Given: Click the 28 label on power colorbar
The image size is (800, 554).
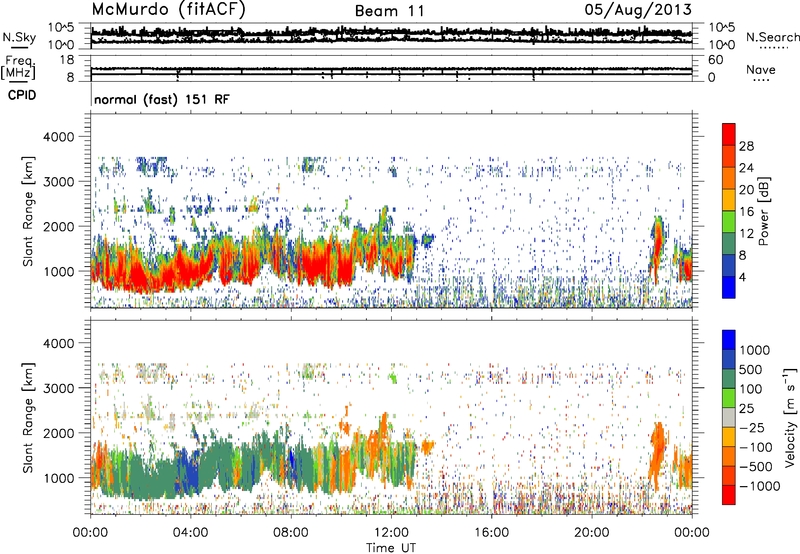Looking at the screenshot, I should [x=746, y=146].
